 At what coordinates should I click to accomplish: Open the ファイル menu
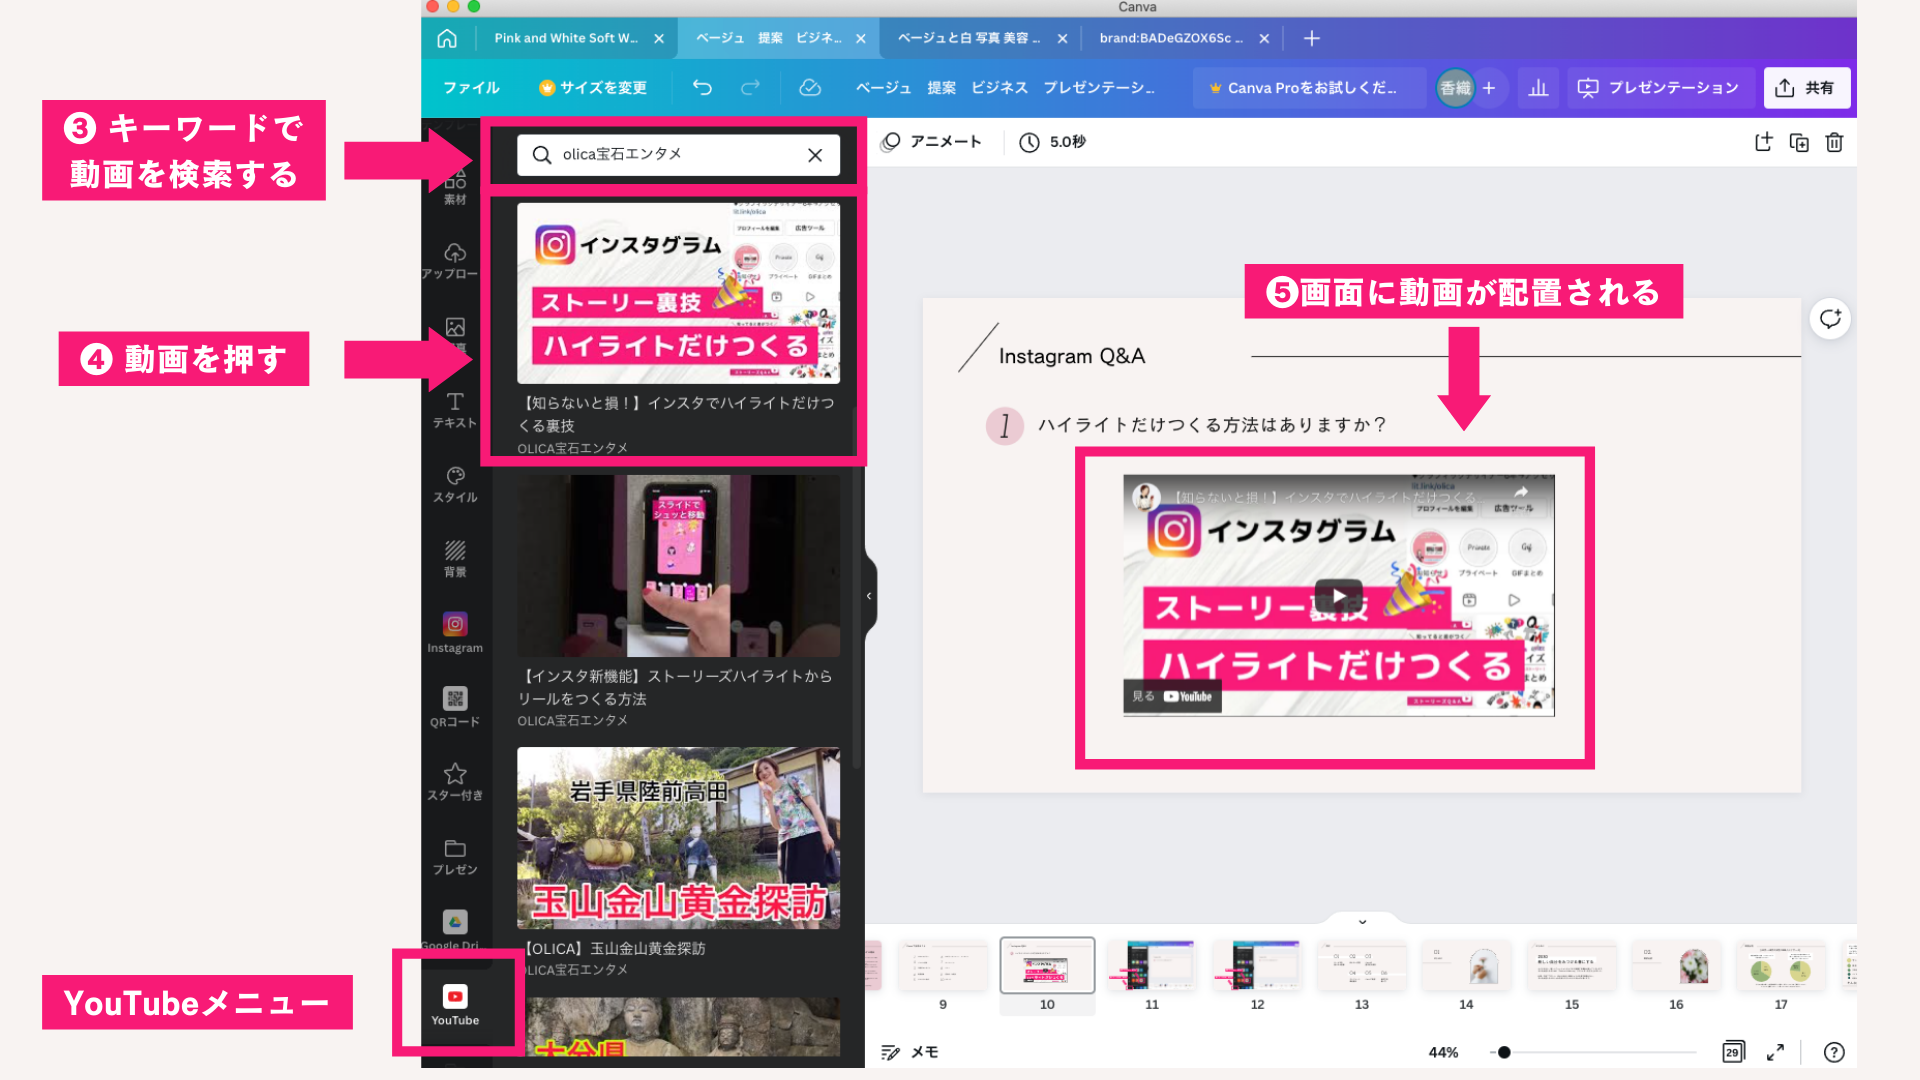[471, 88]
